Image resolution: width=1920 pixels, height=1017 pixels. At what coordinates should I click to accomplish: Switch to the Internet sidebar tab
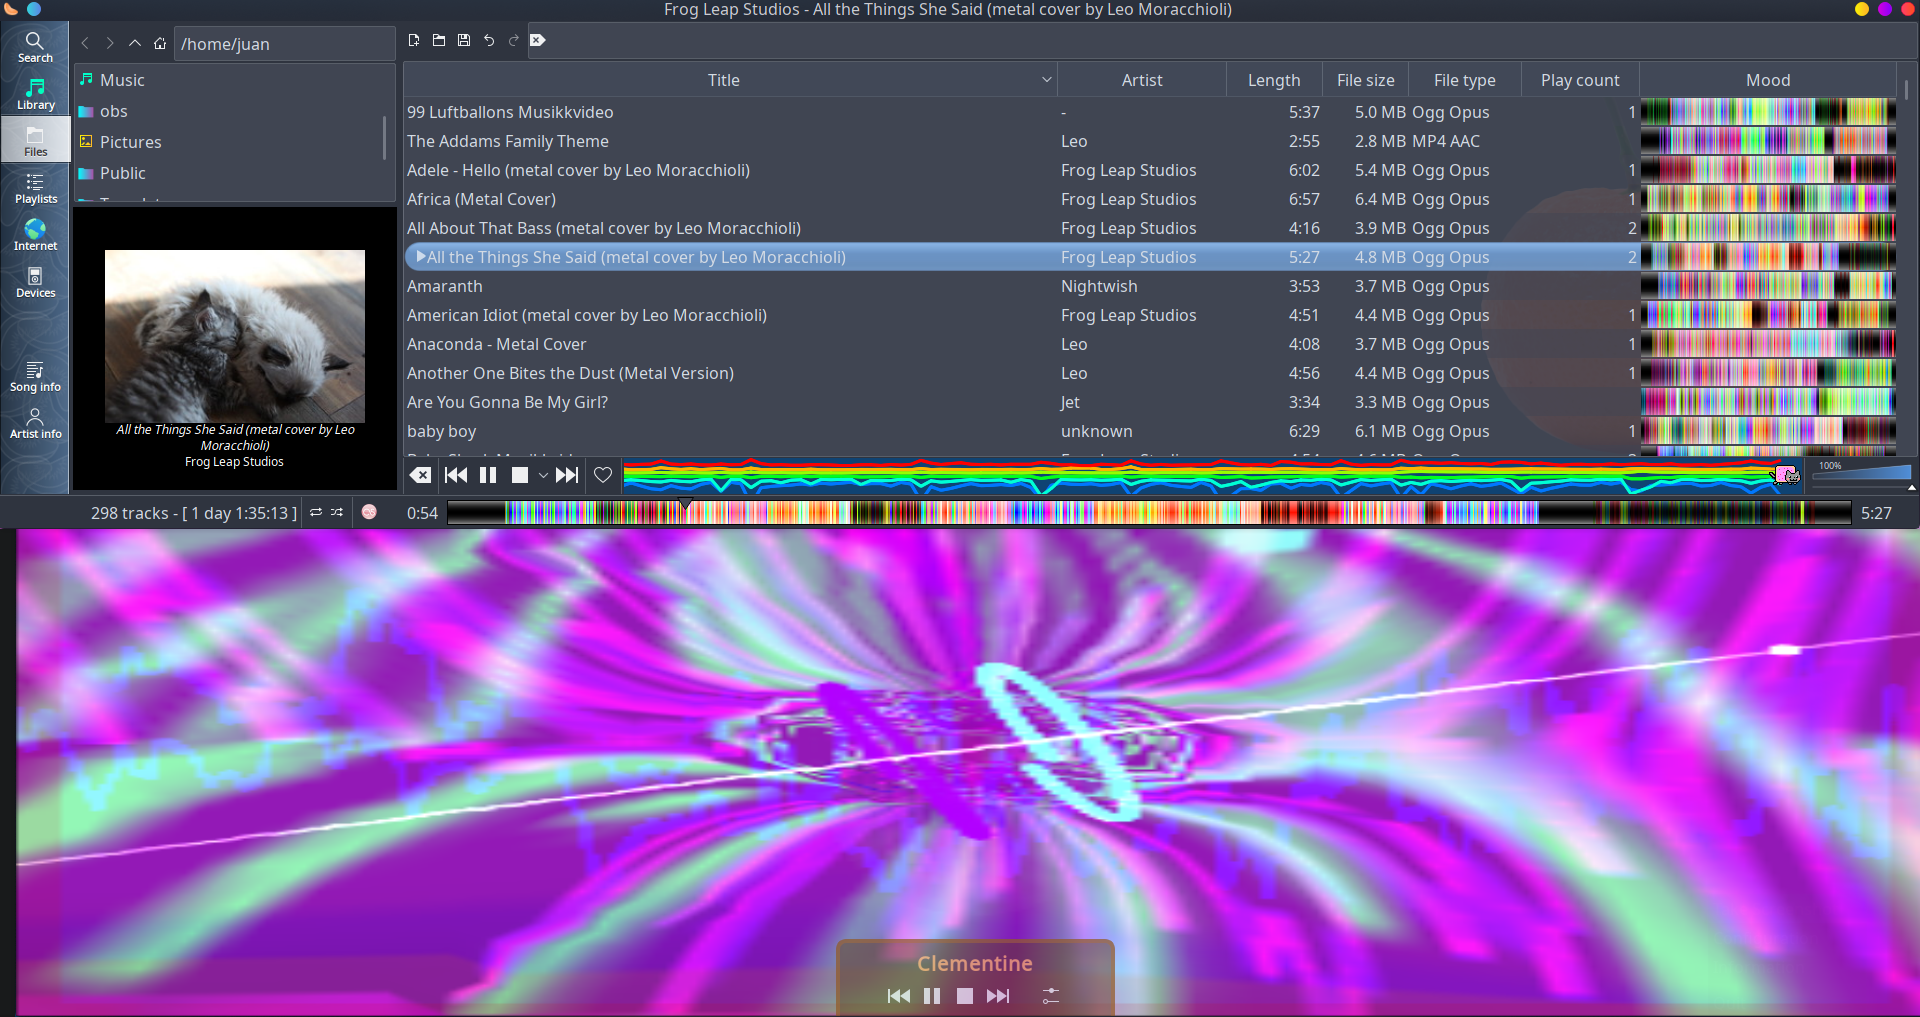tap(35, 235)
